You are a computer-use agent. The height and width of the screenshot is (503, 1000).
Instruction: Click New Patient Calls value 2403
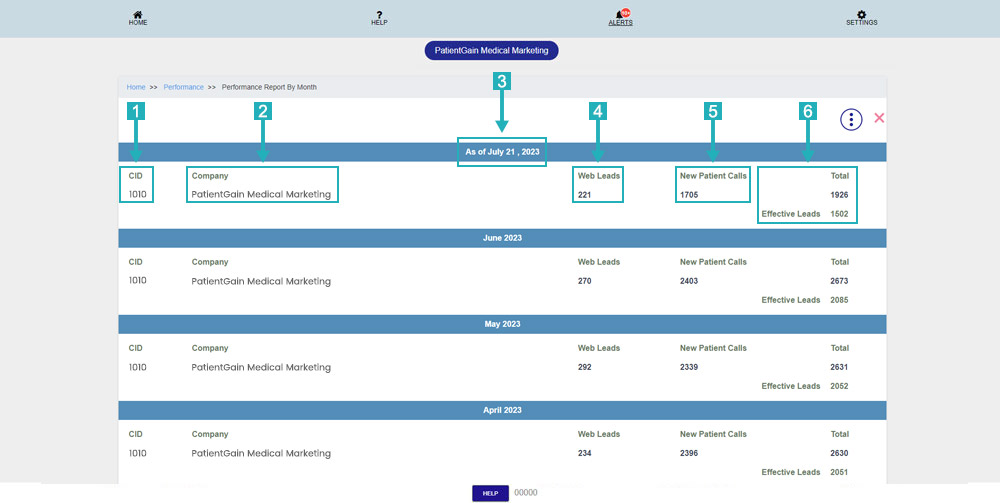pyautogui.click(x=689, y=281)
